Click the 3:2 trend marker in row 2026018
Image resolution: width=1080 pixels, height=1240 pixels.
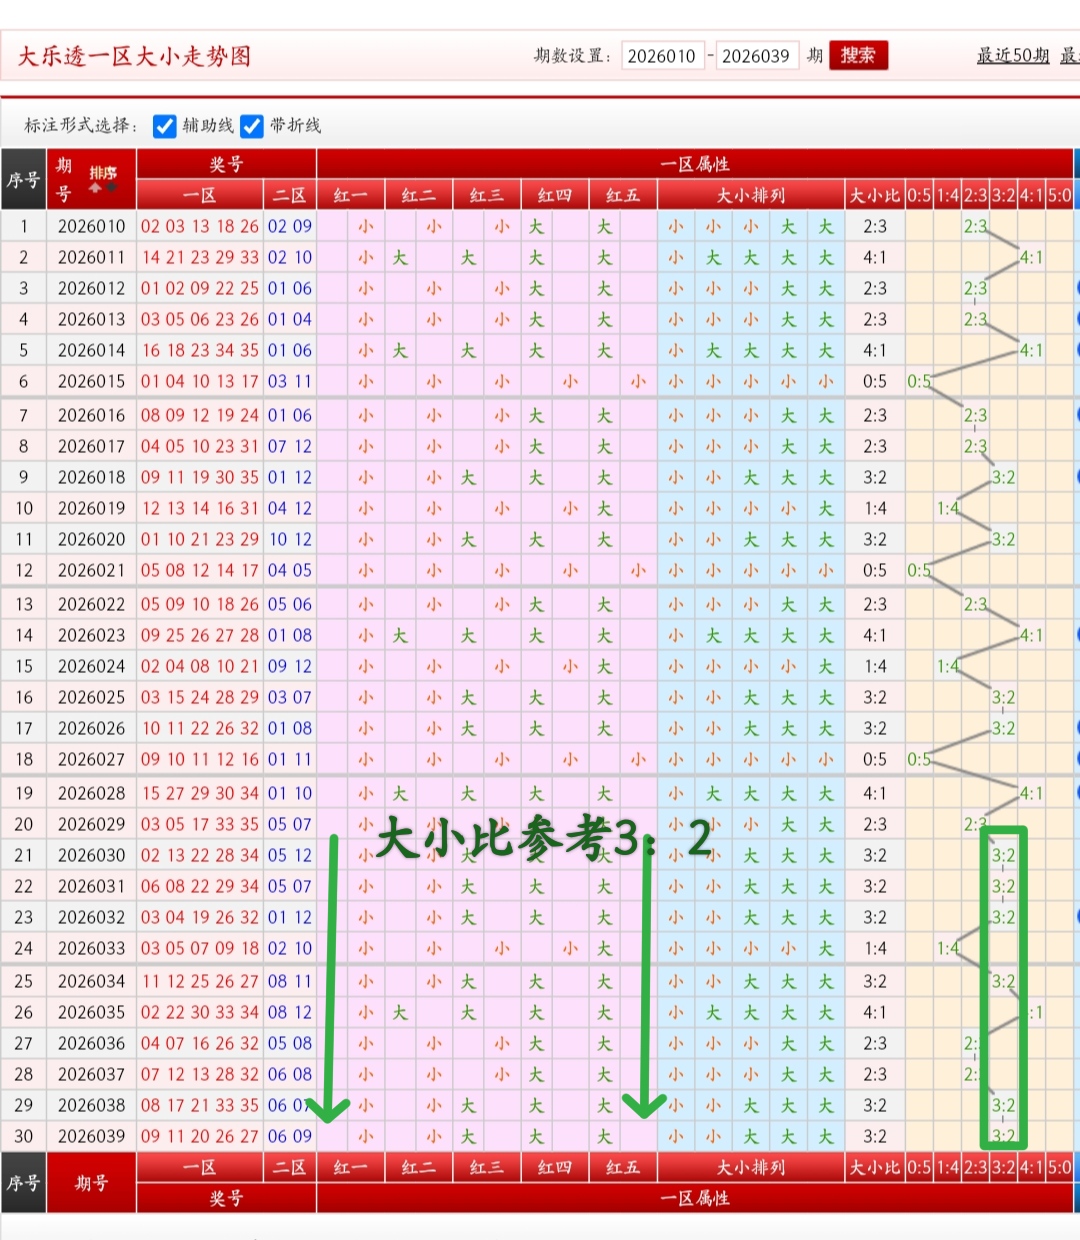pos(1003,477)
